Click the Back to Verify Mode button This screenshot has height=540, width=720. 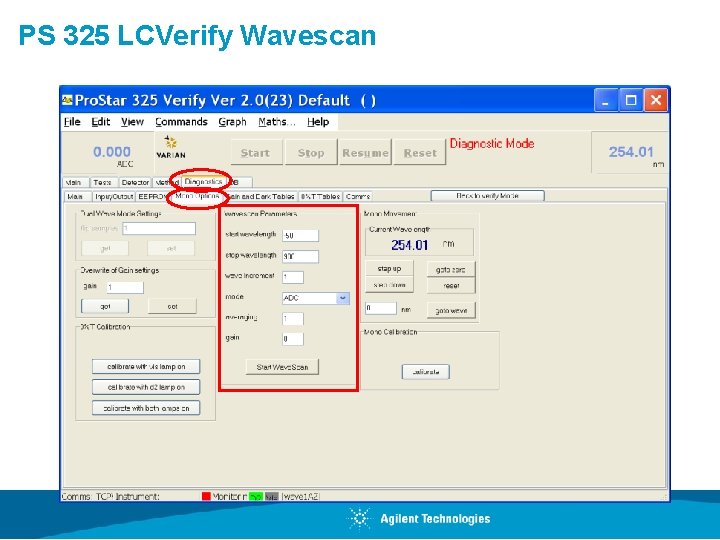(487, 196)
